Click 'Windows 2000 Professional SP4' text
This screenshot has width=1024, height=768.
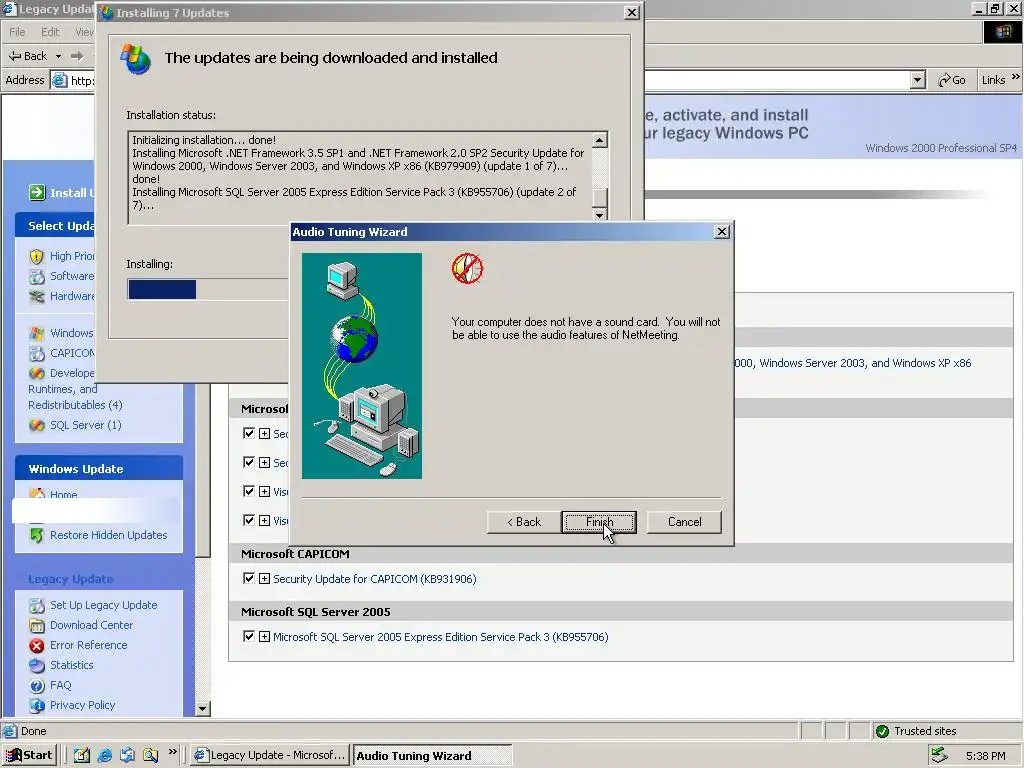coord(940,148)
